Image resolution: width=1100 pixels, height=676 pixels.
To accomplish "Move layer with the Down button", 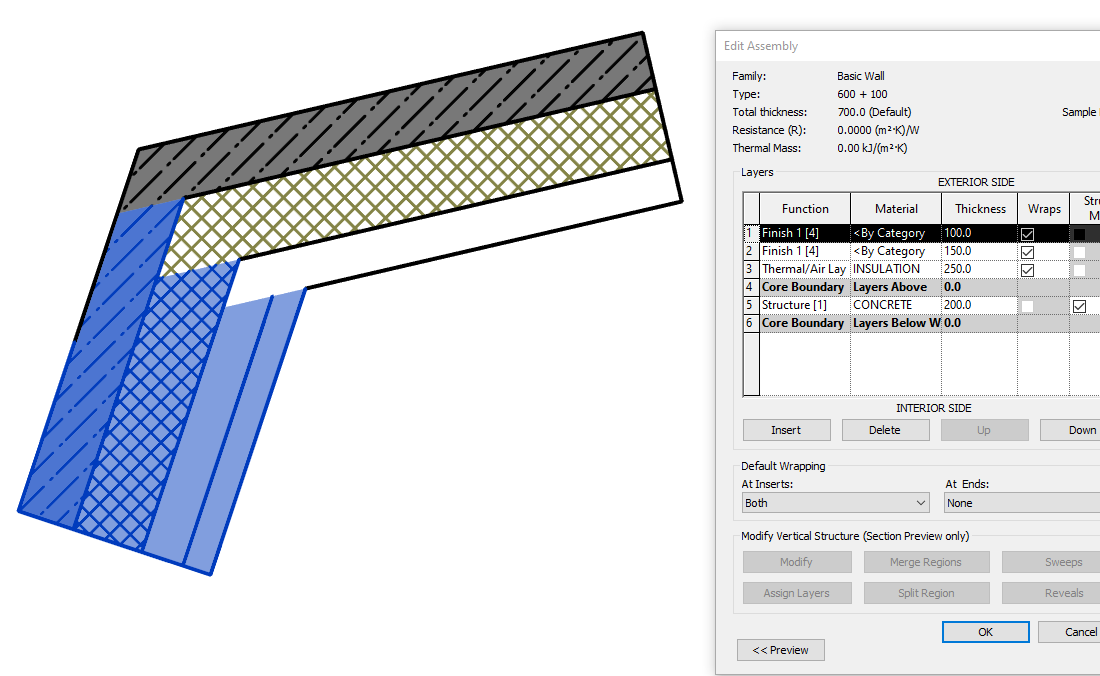I will tap(1071, 430).
